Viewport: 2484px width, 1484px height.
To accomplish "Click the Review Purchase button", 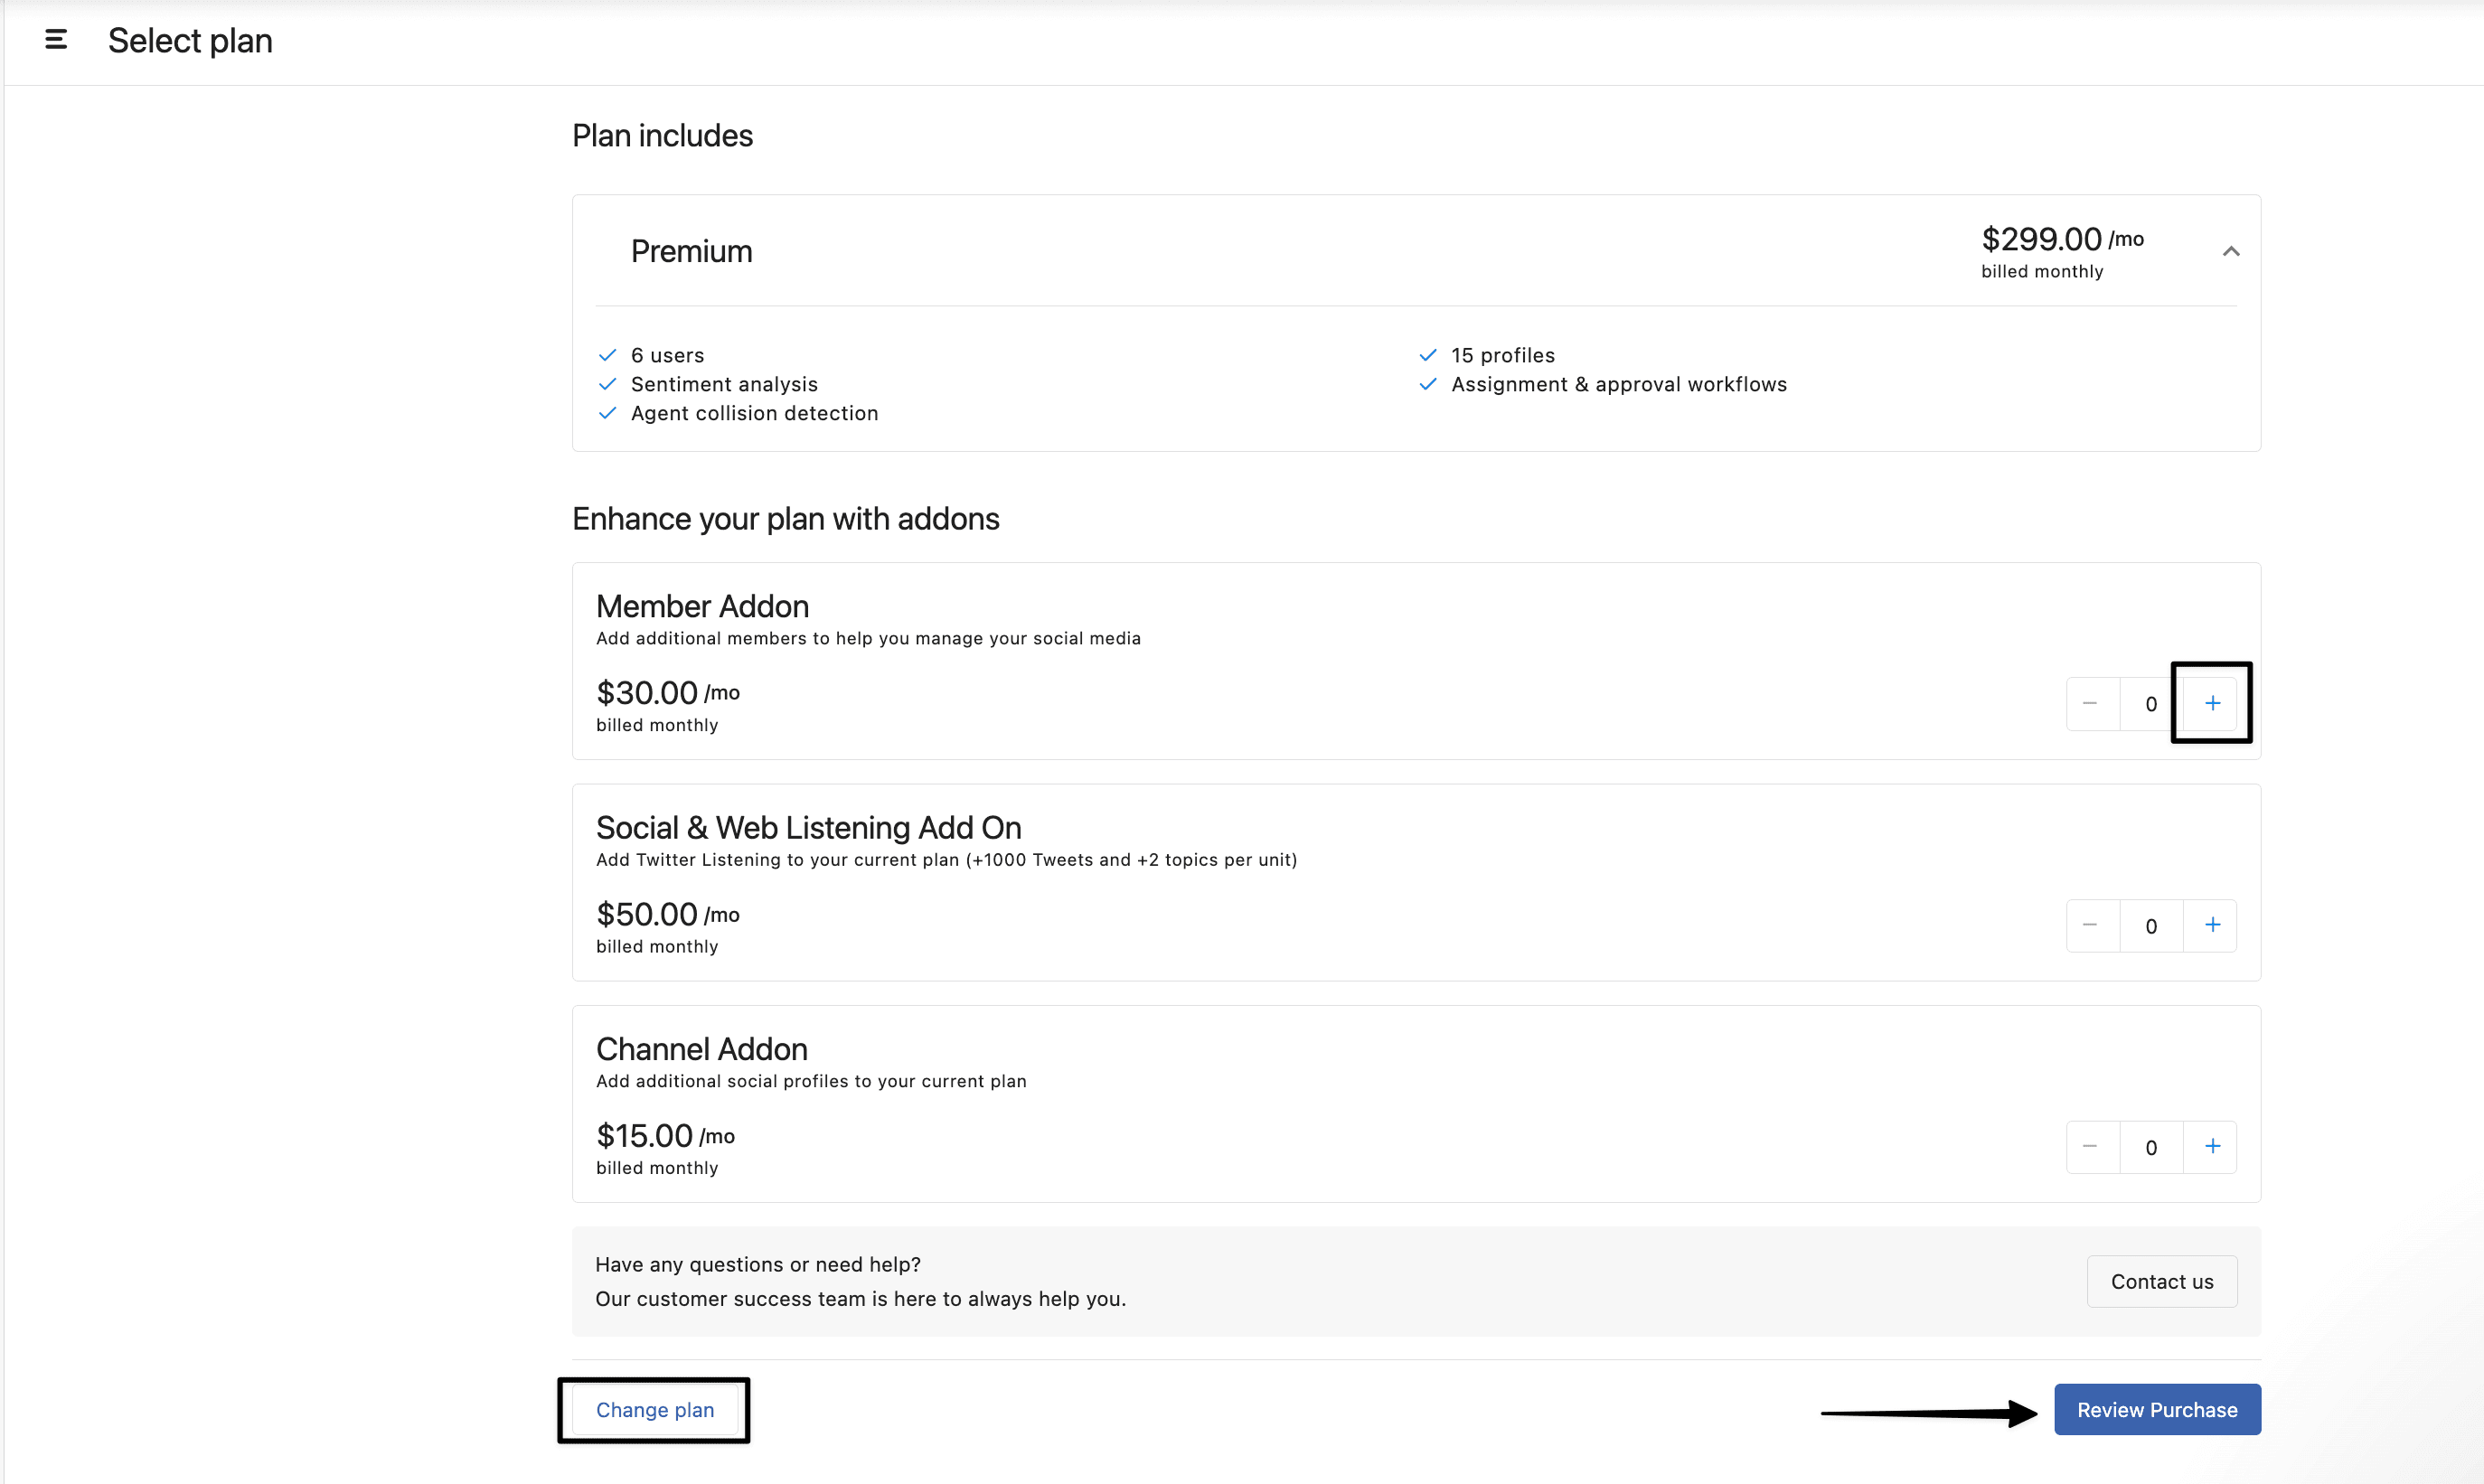I will click(2157, 1409).
